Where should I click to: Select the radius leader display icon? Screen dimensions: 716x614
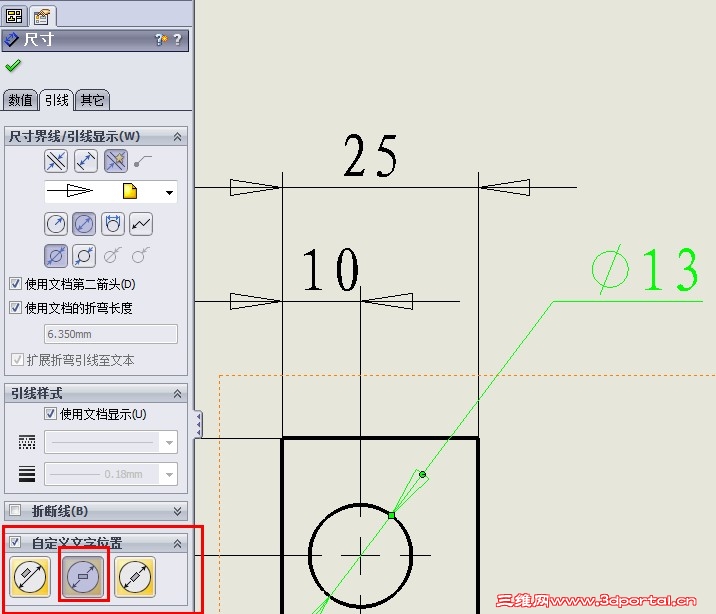coord(56,224)
